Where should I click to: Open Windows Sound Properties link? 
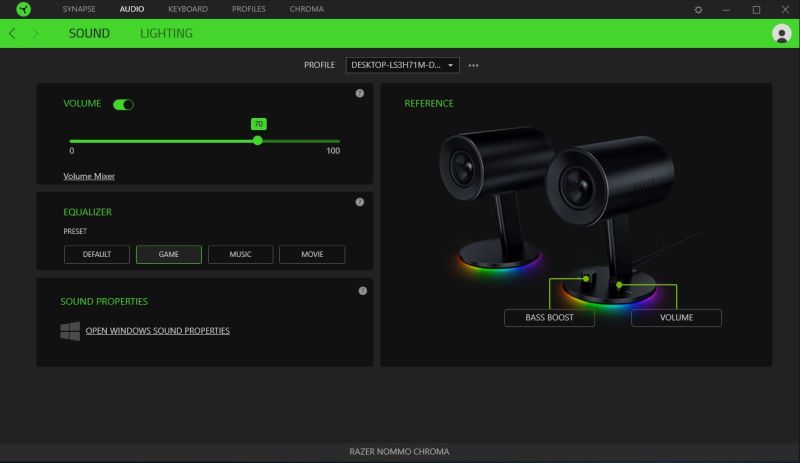pyautogui.click(x=158, y=331)
